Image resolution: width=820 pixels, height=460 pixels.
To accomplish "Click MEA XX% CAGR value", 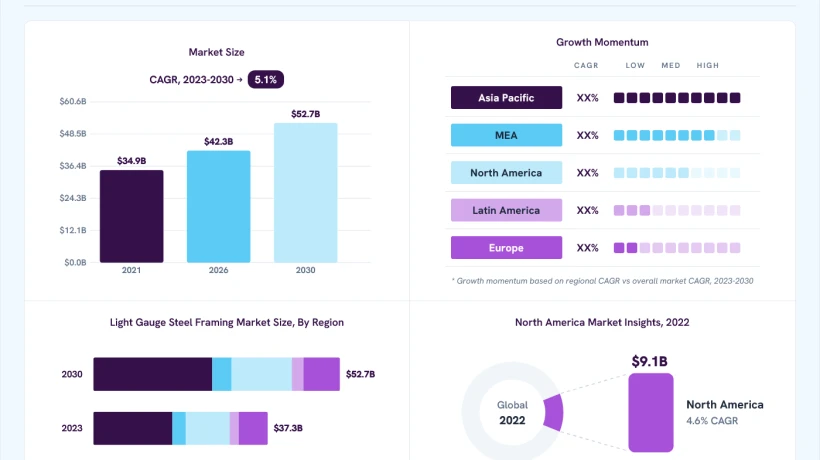I will [x=587, y=135].
